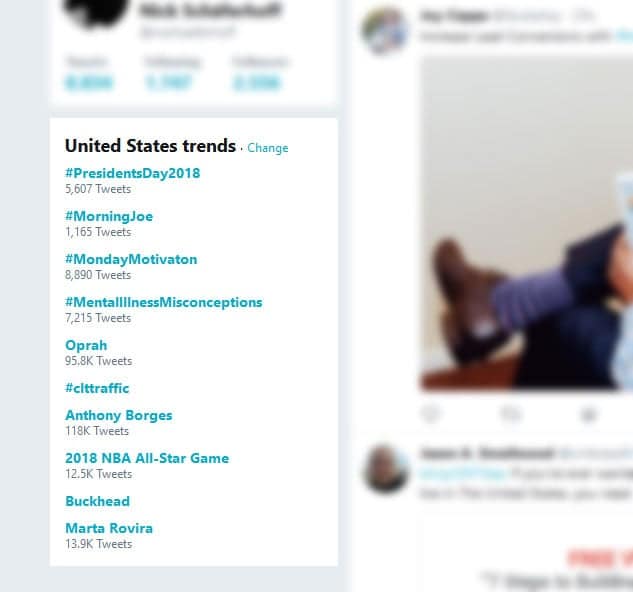Open the #clttraffic trend
This screenshot has height=592, width=633.
(97, 388)
